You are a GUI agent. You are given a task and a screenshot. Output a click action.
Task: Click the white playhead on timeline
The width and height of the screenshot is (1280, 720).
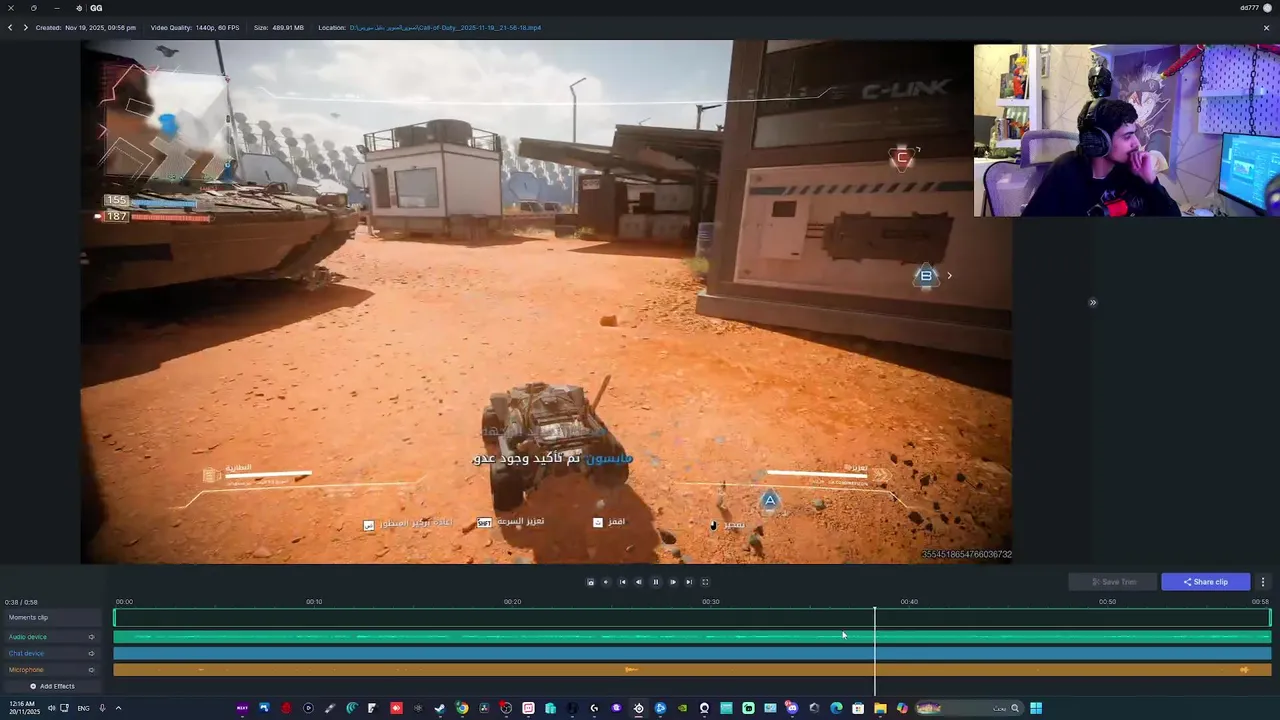[x=874, y=650]
